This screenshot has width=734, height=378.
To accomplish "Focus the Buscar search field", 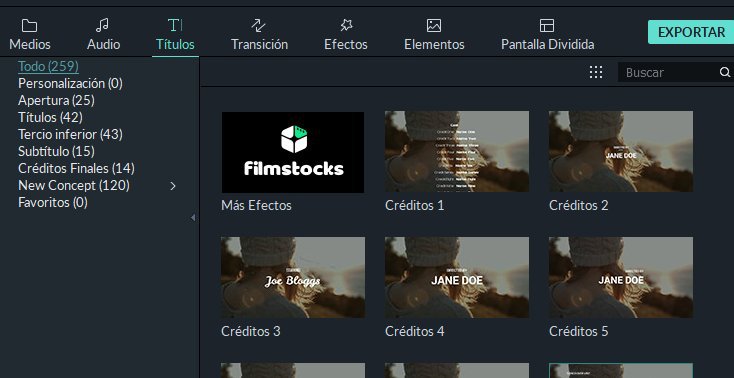I will 668,72.
